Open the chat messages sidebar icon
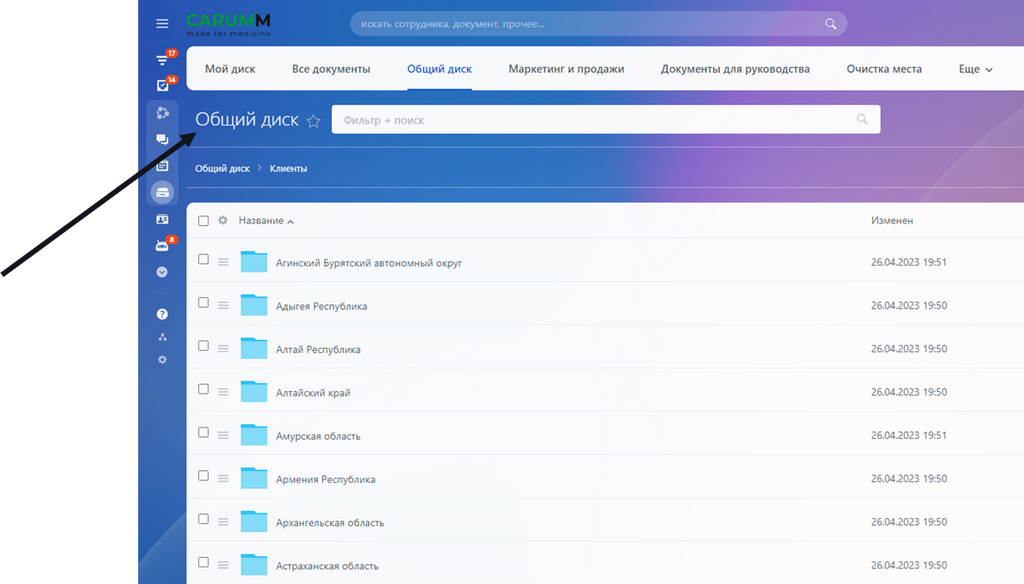 tap(163, 139)
